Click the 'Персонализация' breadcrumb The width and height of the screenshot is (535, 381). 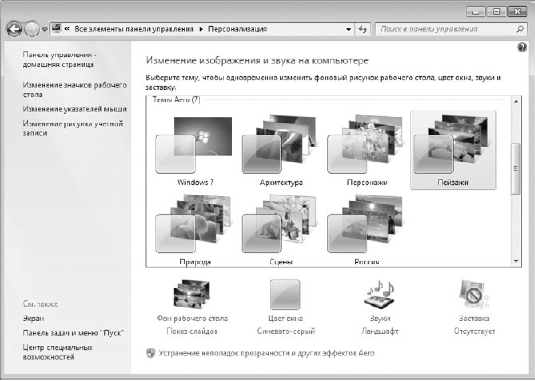(x=237, y=29)
